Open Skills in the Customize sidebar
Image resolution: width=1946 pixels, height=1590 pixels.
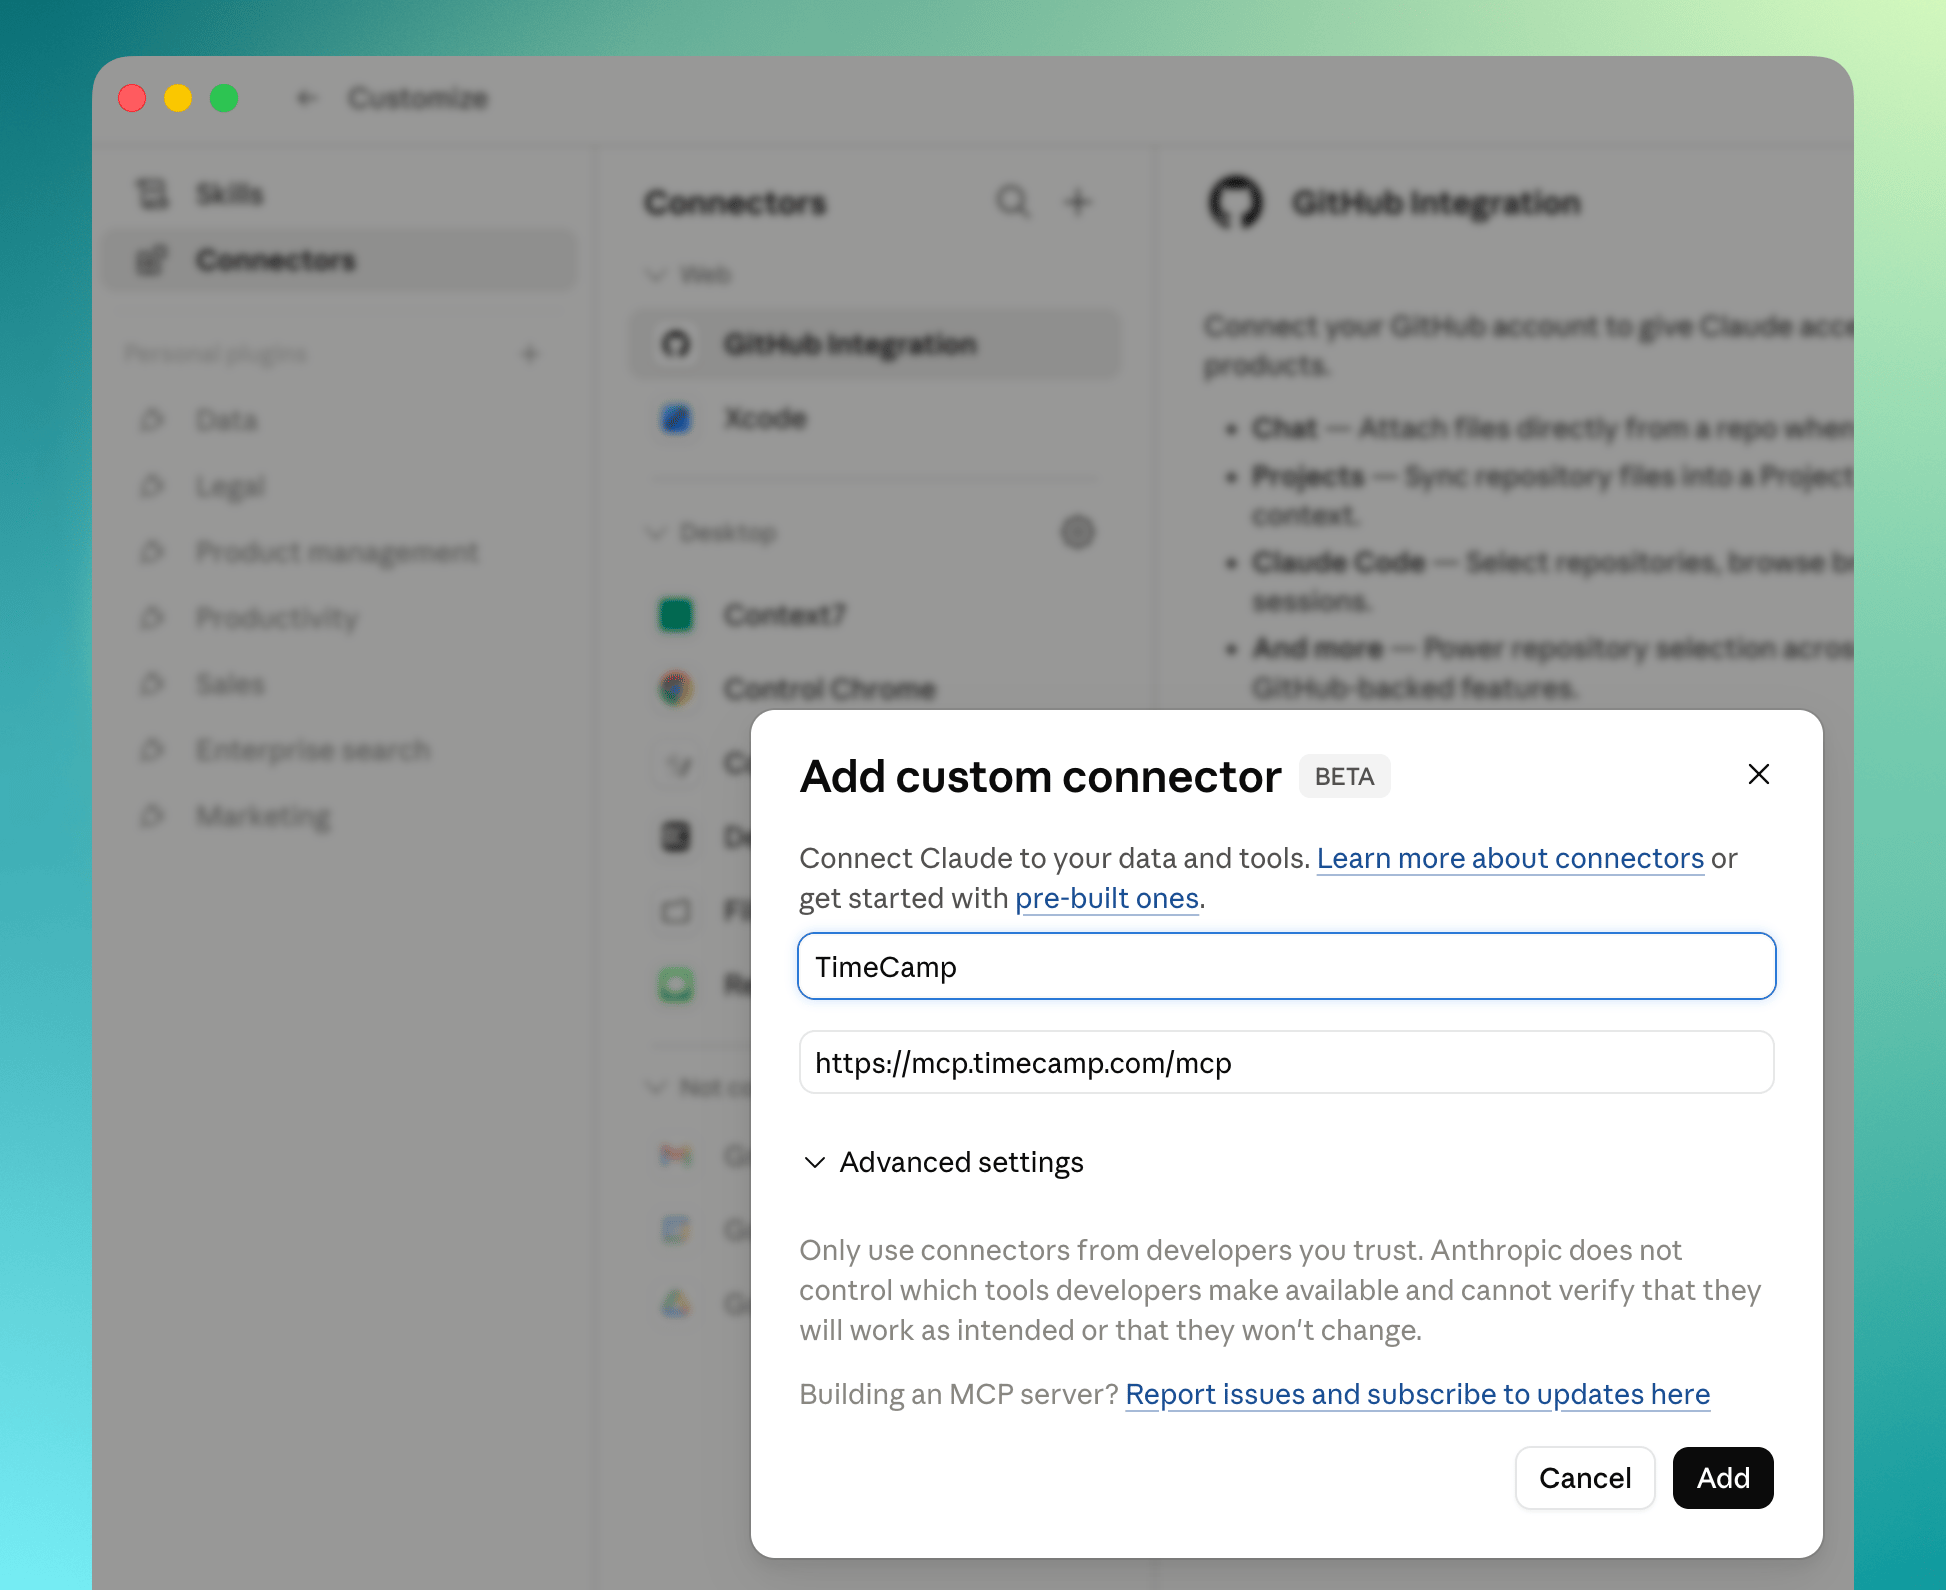(340, 194)
